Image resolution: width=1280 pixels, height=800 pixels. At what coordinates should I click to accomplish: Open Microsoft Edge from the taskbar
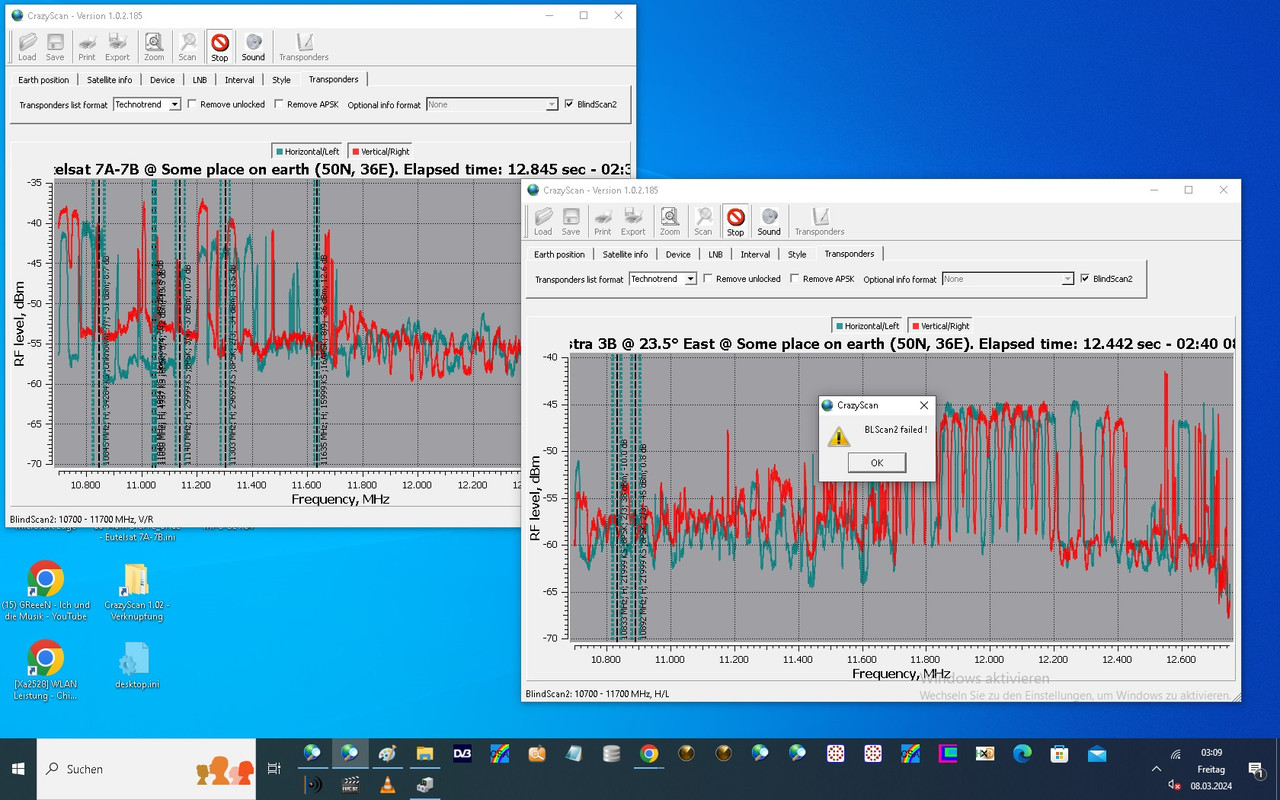point(1022,754)
